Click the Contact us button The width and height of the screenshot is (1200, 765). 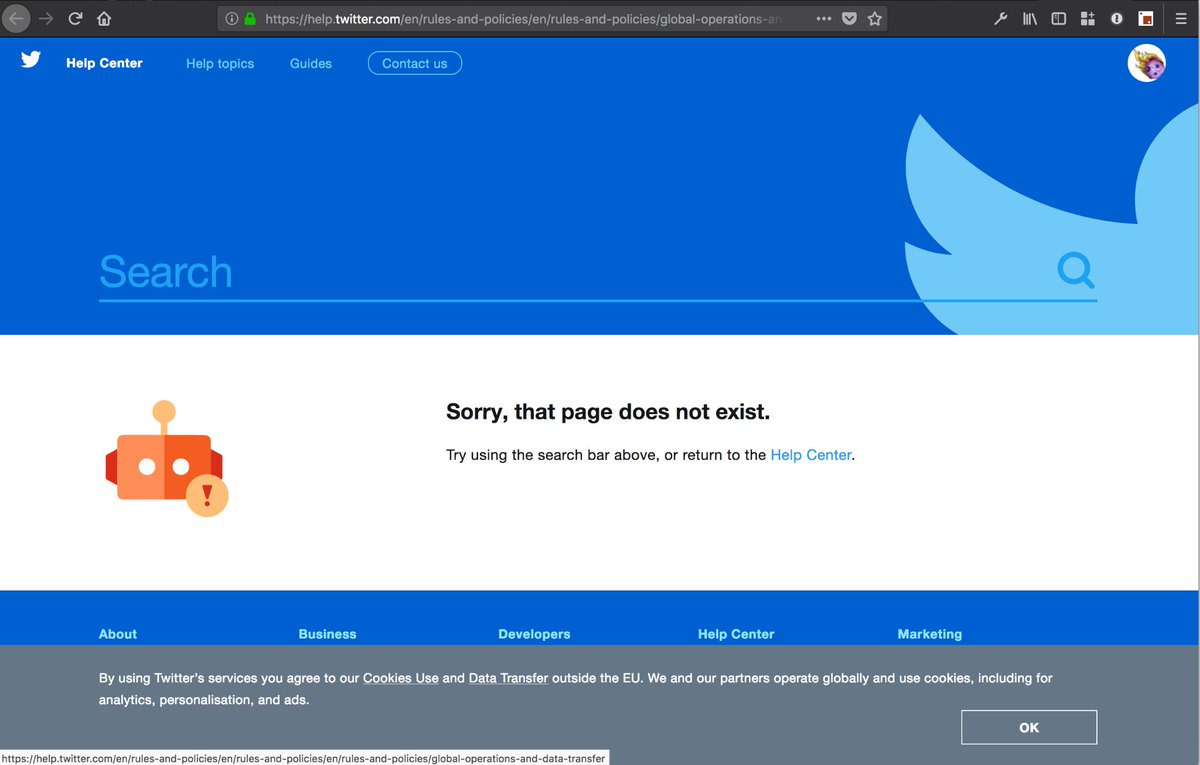click(x=414, y=62)
